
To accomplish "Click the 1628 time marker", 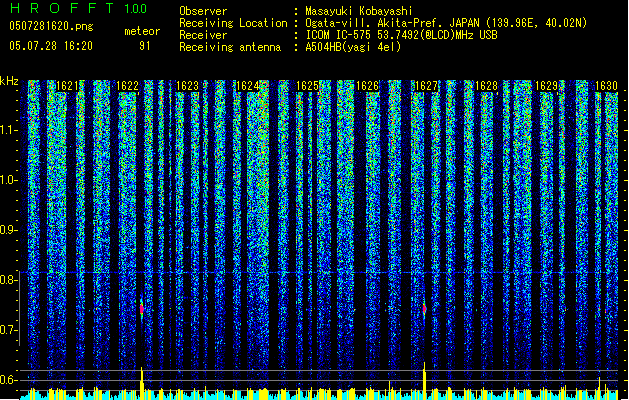I will click(486, 86).
